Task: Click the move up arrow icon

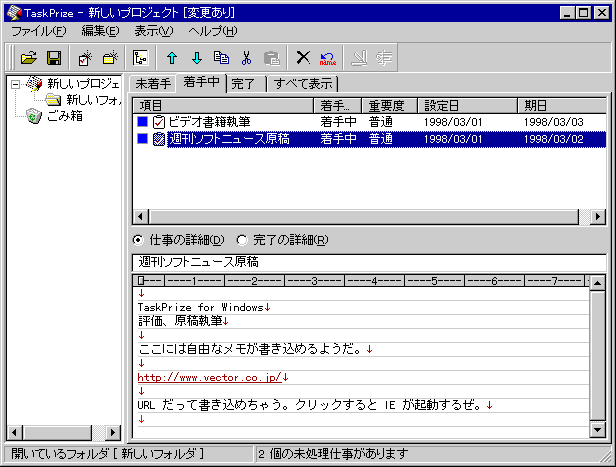Action: 172,58
